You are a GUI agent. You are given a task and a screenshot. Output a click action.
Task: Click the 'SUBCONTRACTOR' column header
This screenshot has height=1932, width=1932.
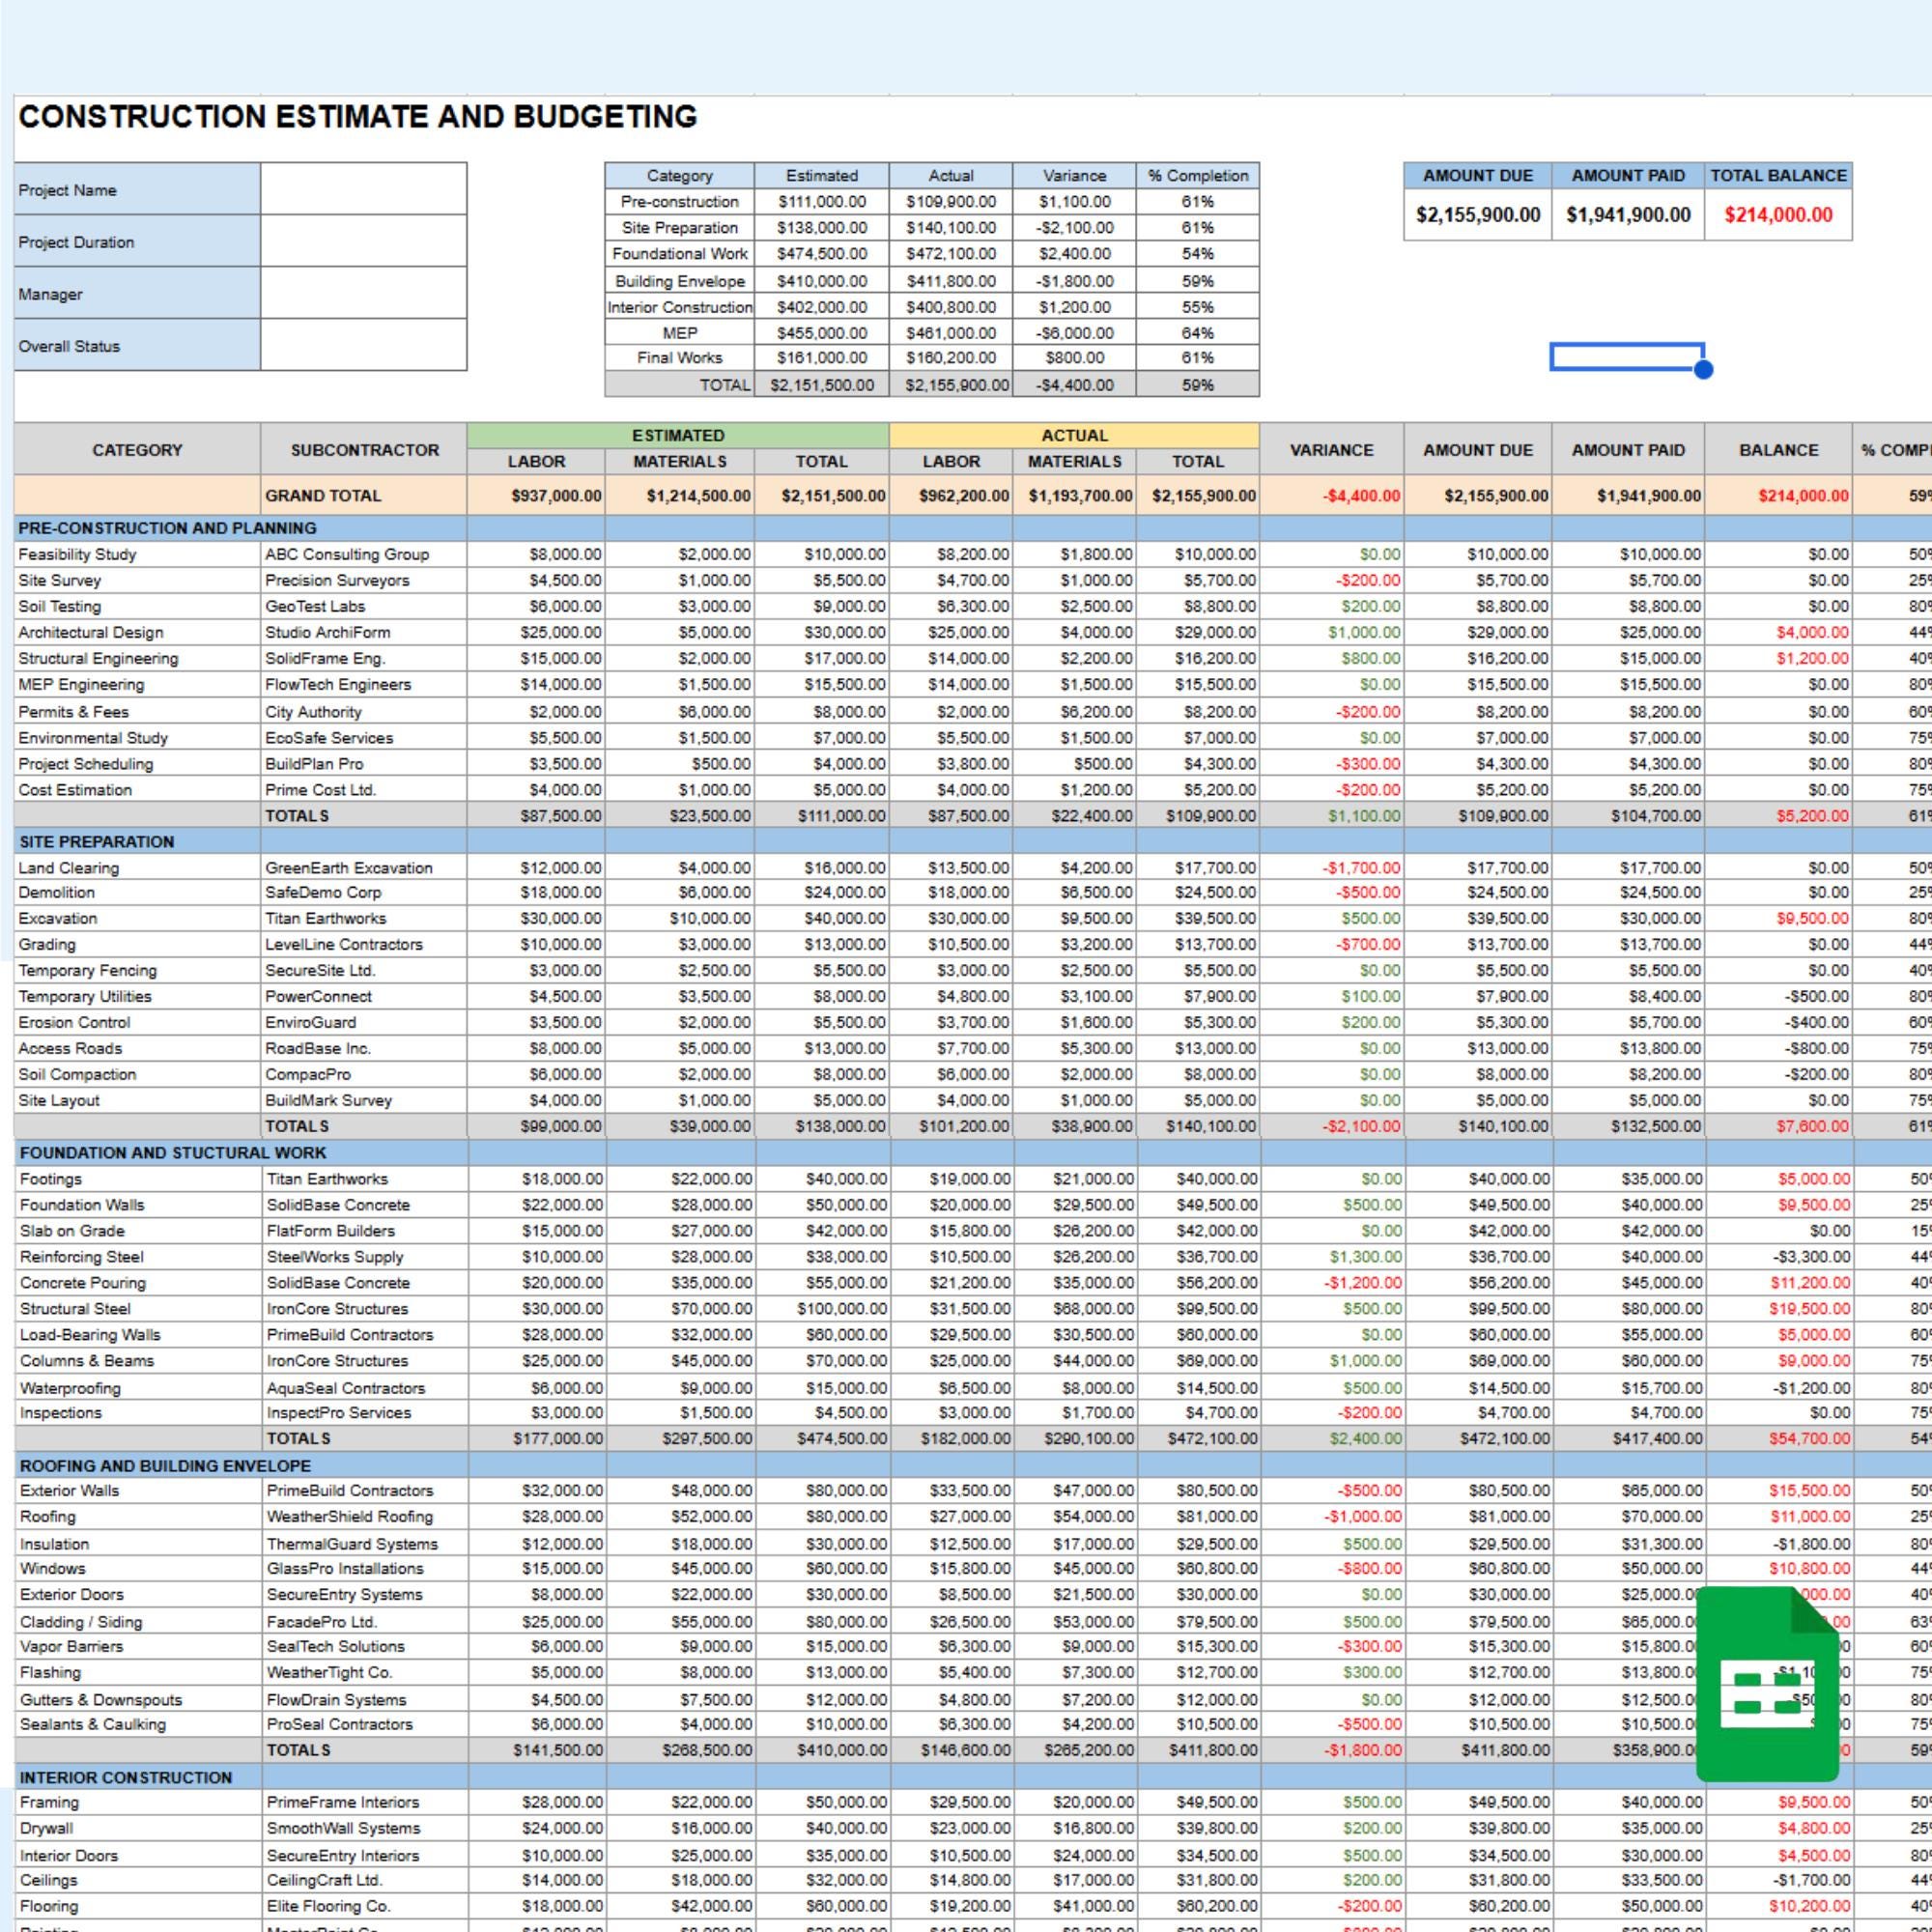(365, 450)
